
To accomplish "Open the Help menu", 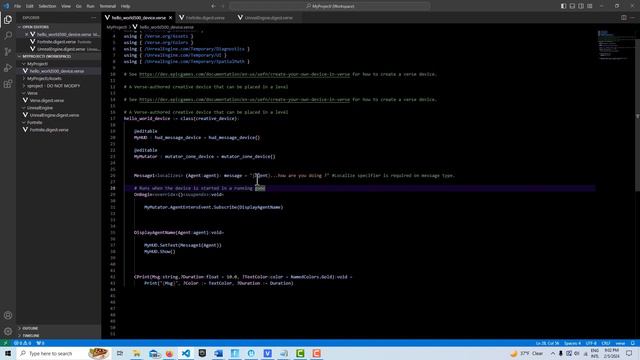I will [x=125, y=6].
